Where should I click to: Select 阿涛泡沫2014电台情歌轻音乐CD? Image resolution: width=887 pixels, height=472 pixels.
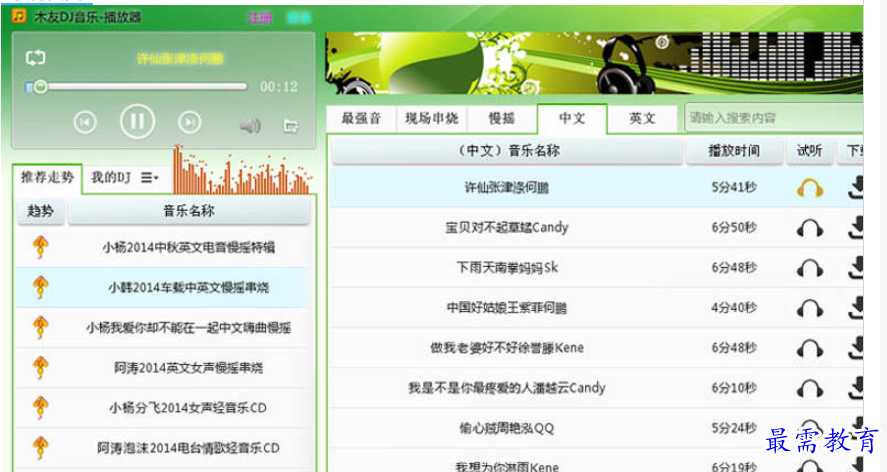tap(188, 448)
